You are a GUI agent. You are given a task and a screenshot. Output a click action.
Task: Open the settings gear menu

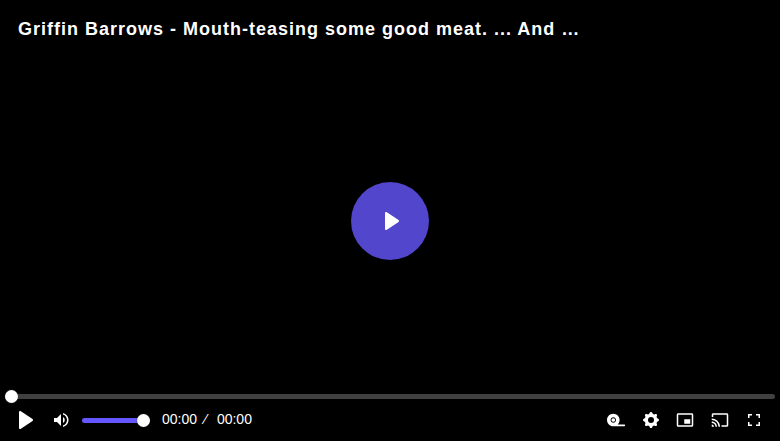[651, 420]
